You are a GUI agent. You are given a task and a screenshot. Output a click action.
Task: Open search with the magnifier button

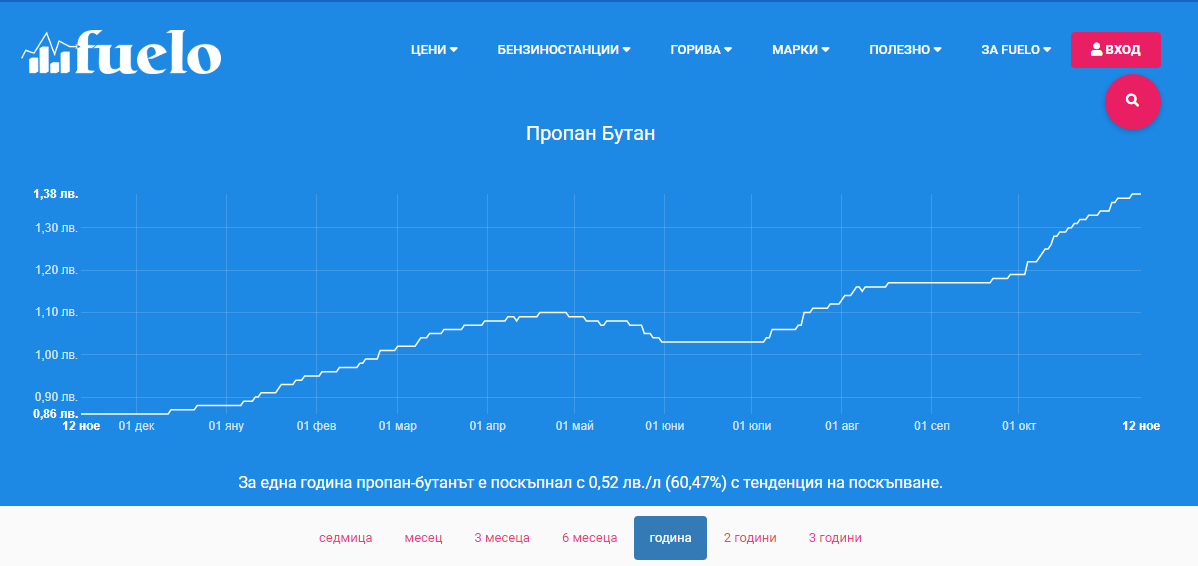click(x=1132, y=101)
